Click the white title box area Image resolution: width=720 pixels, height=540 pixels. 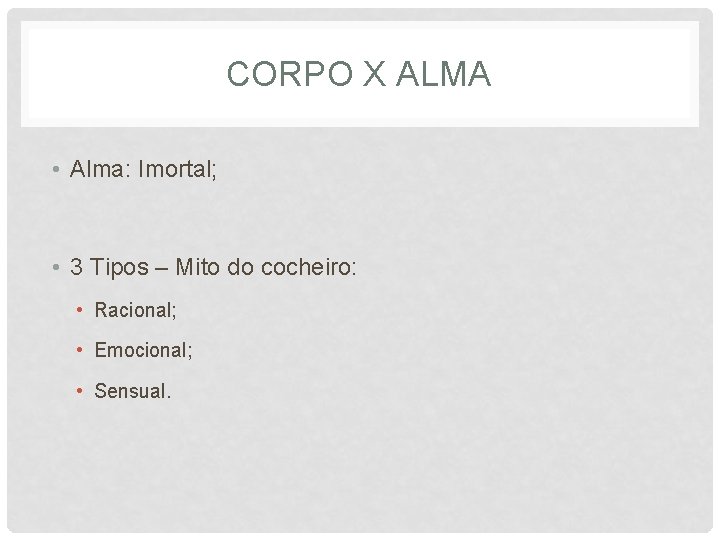360,73
